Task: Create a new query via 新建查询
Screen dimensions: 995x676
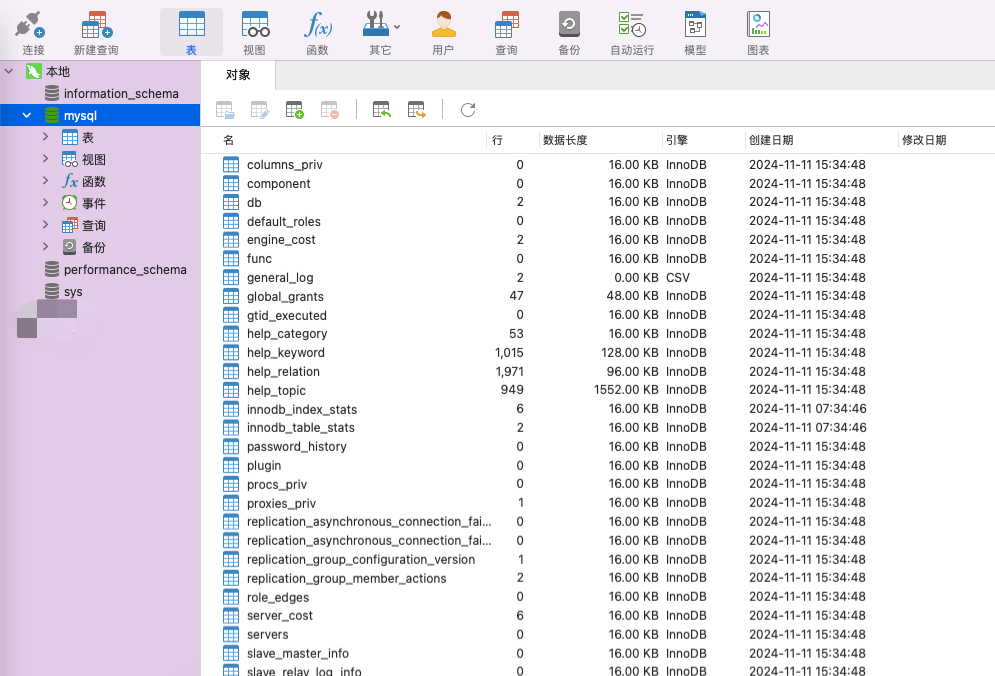Action: 96,32
